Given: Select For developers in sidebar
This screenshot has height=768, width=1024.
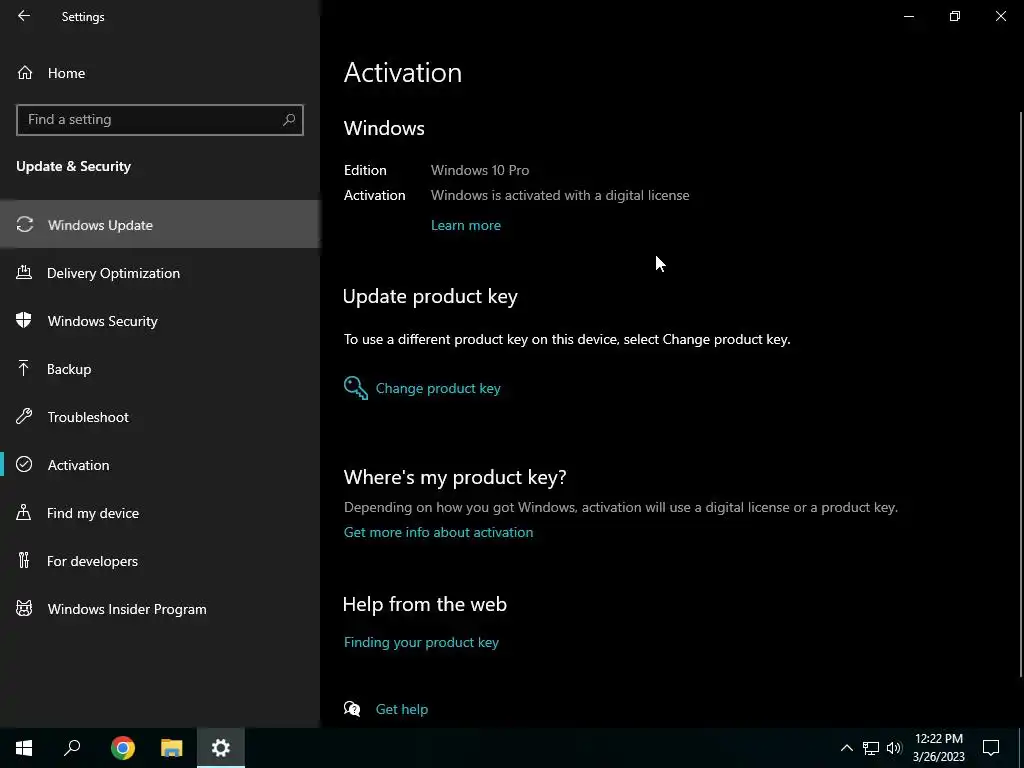Looking at the screenshot, I should coord(160,561).
